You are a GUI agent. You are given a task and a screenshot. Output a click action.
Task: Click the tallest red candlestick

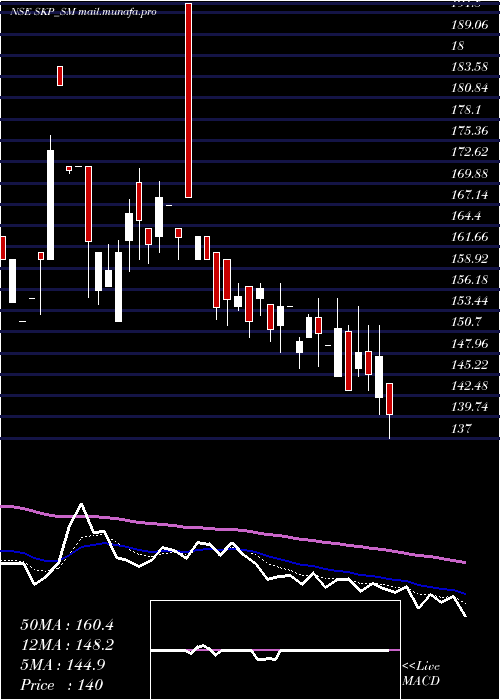(189, 100)
